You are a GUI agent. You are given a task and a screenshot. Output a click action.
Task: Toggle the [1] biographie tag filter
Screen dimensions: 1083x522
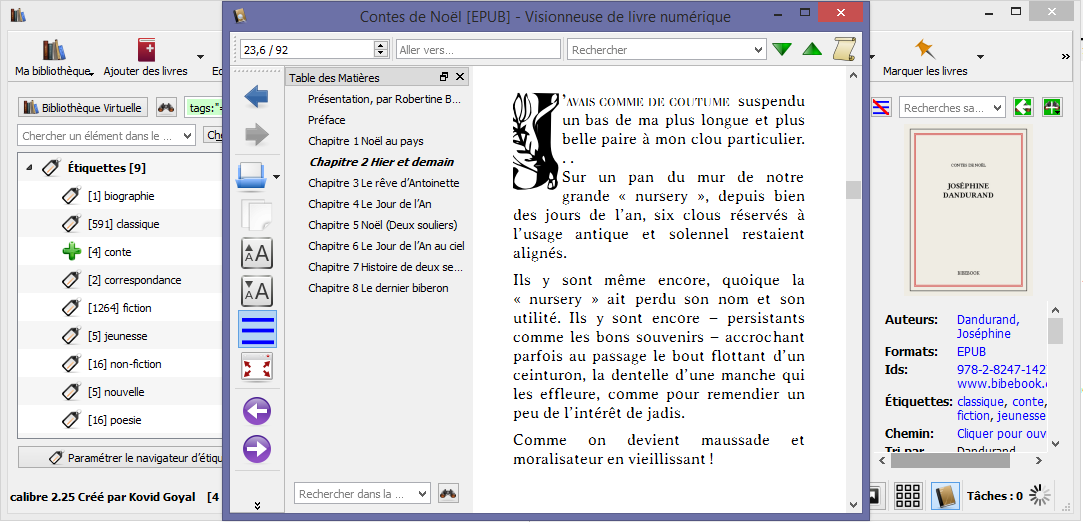[121, 196]
